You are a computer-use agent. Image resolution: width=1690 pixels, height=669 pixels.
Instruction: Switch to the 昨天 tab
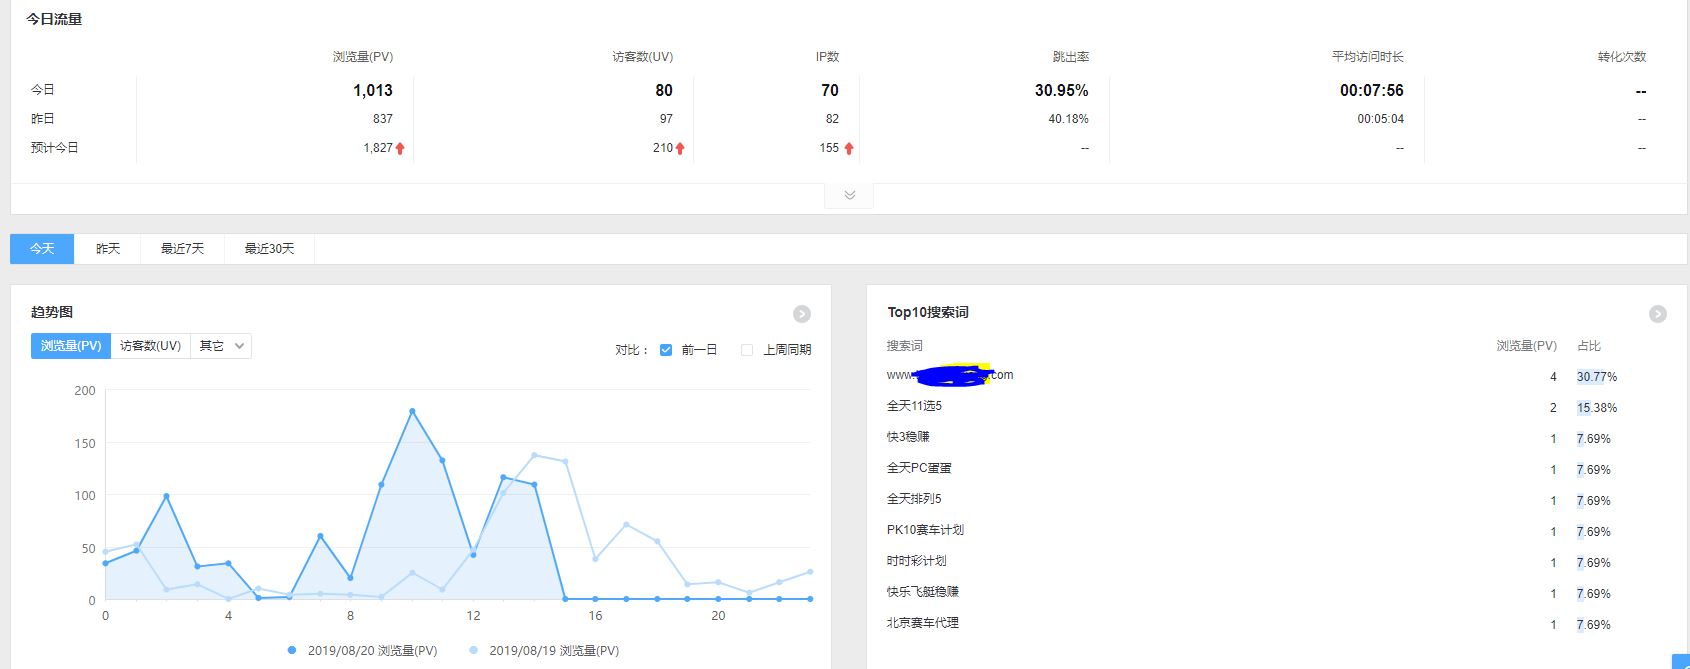(x=108, y=249)
